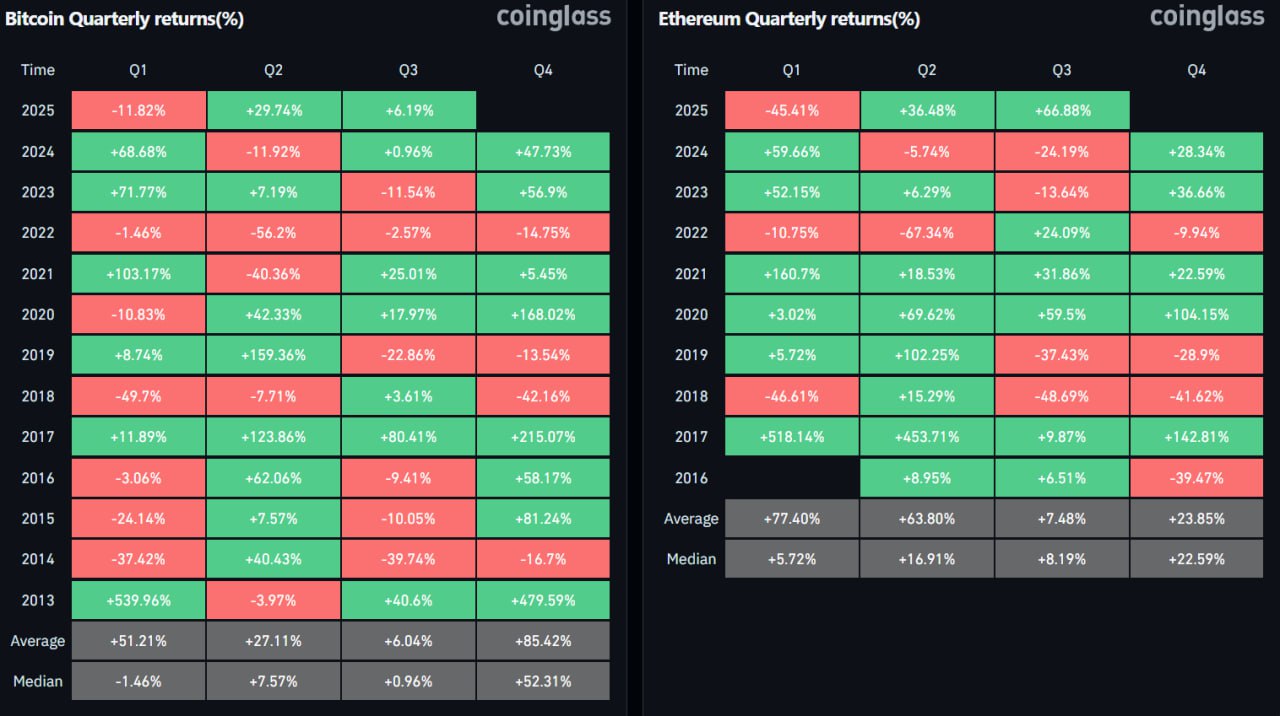Select the Bitcoin 2025 Q2 cell showing +29.74%
The image size is (1280, 716).
click(274, 111)
